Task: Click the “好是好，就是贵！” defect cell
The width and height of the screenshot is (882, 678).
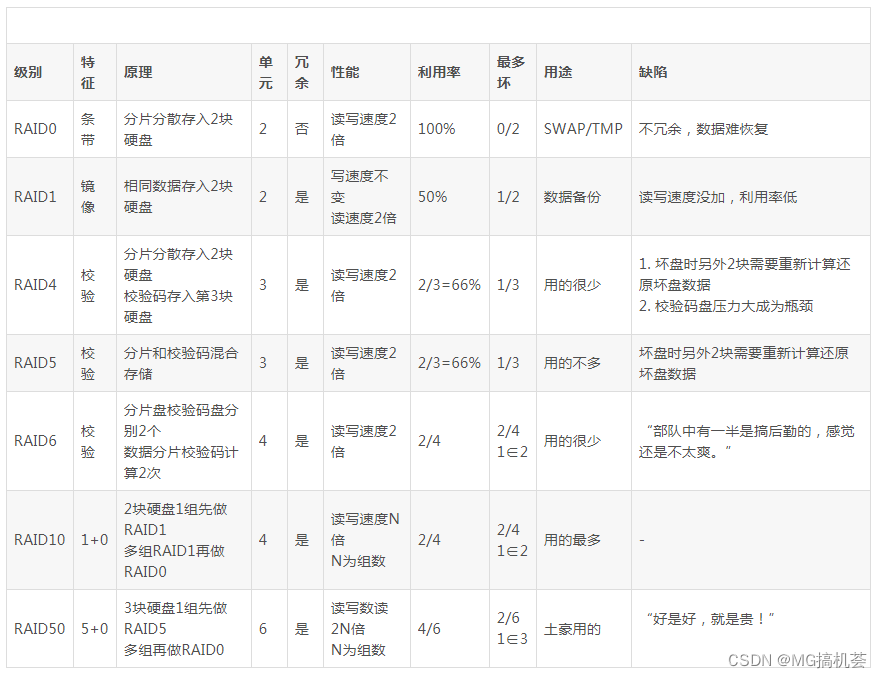Action: 751,628
